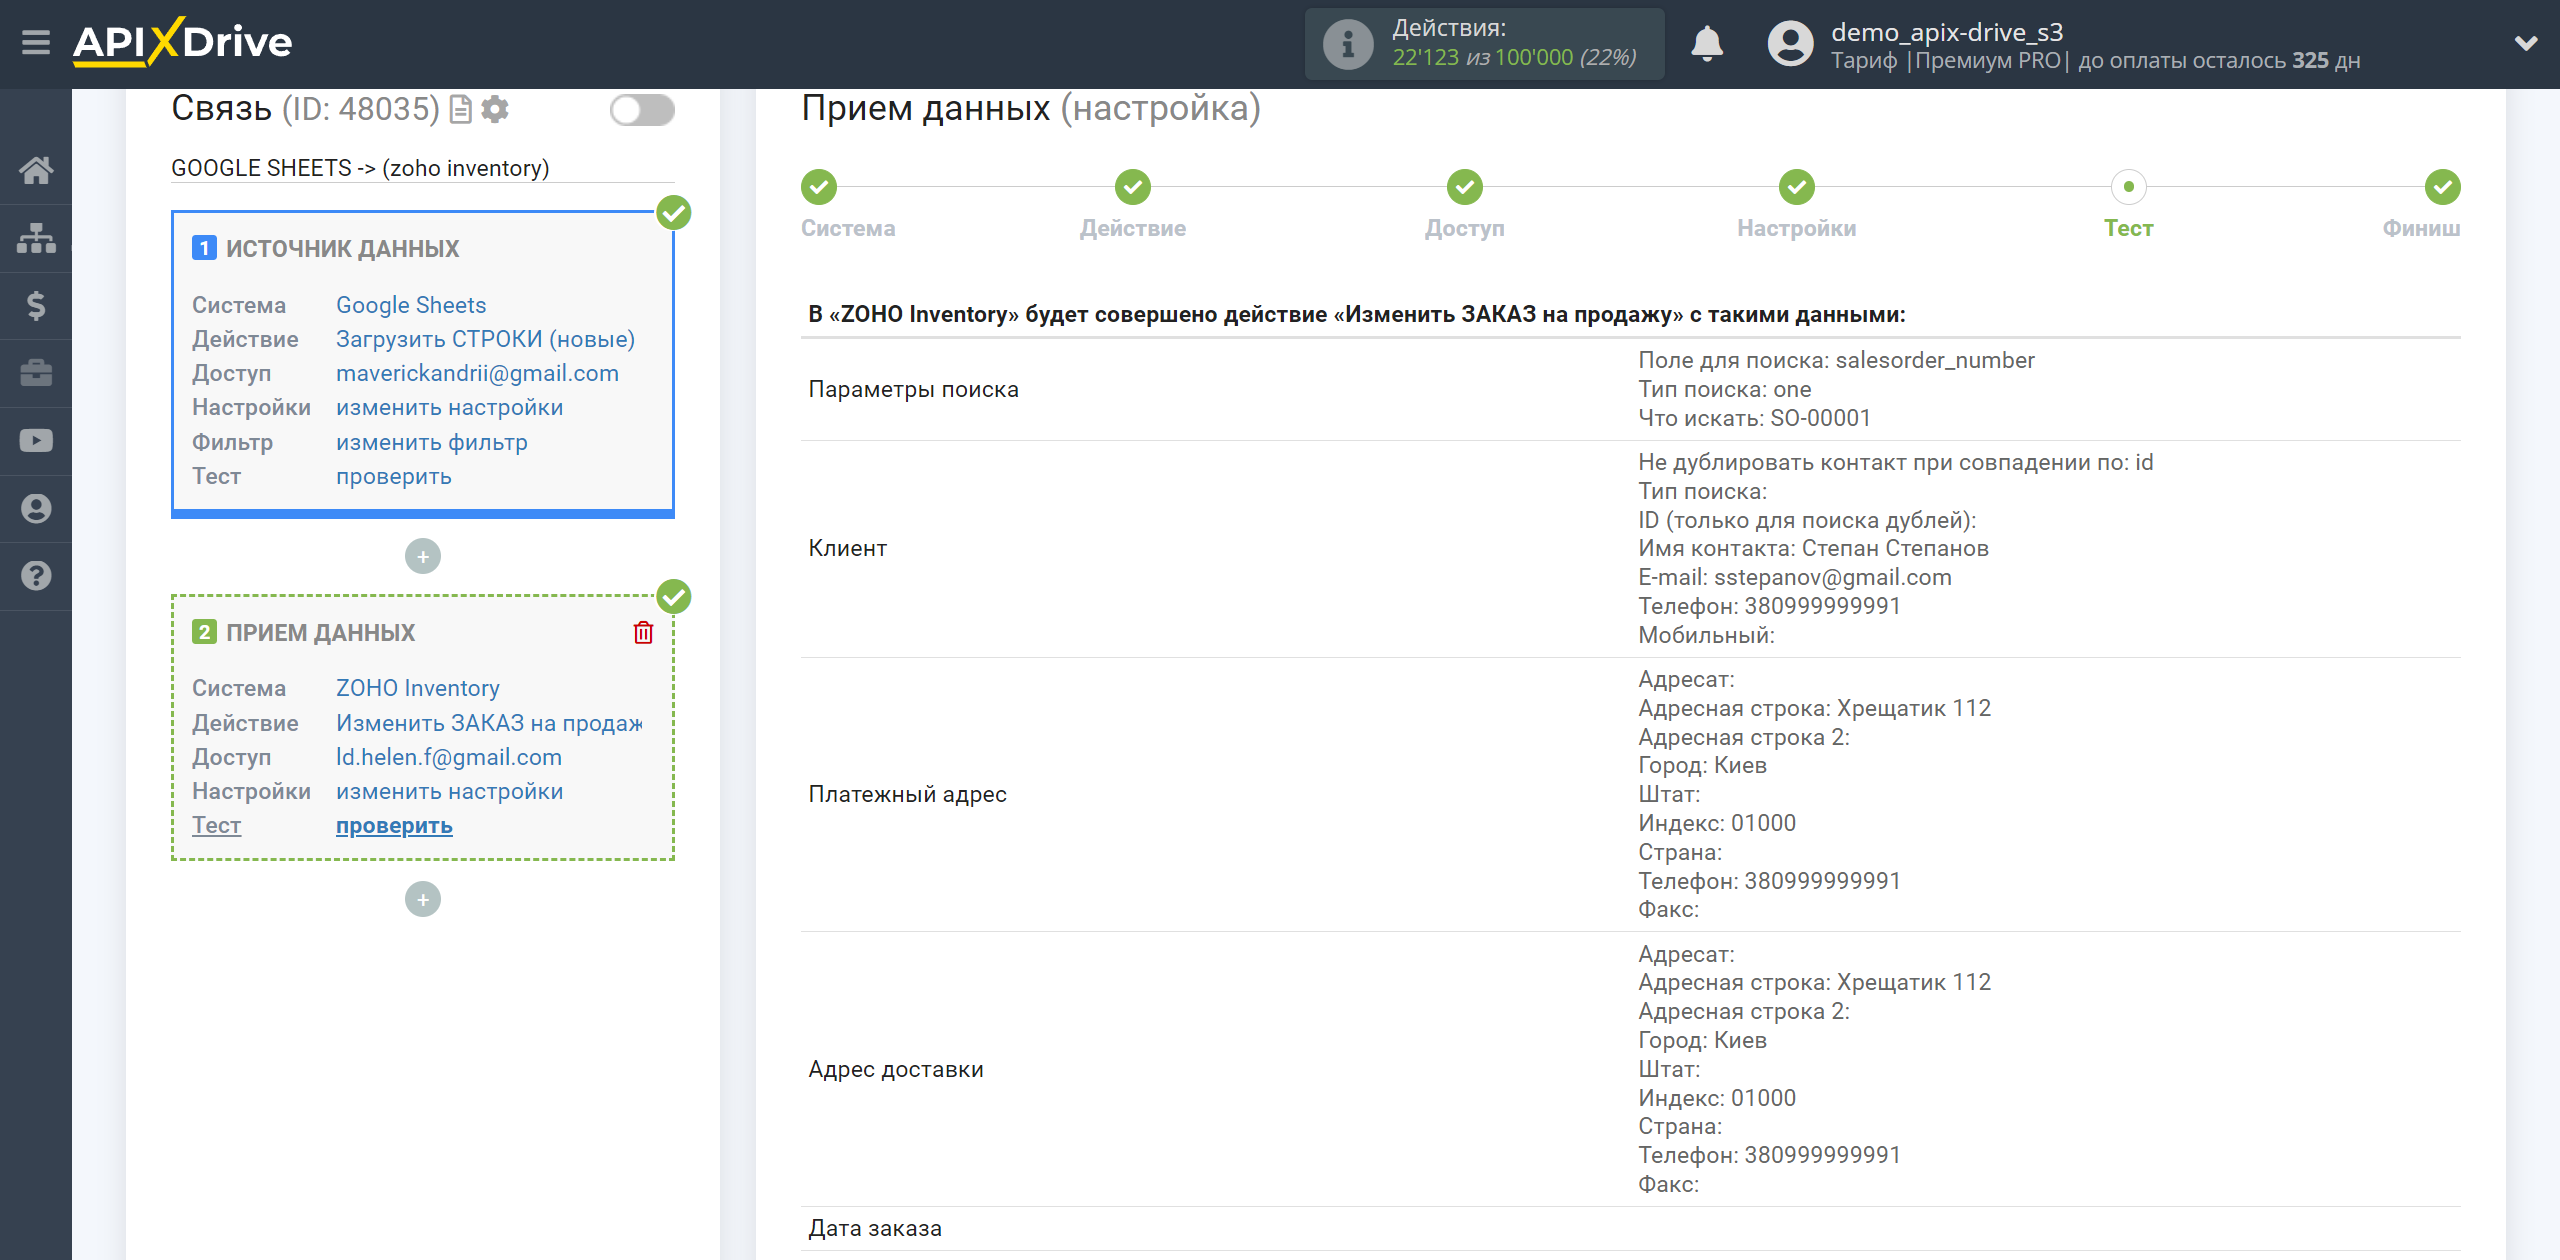Click the Тест label in data receiver
Viewport: 2560px width, 1260px height.
tap(216, 826)
